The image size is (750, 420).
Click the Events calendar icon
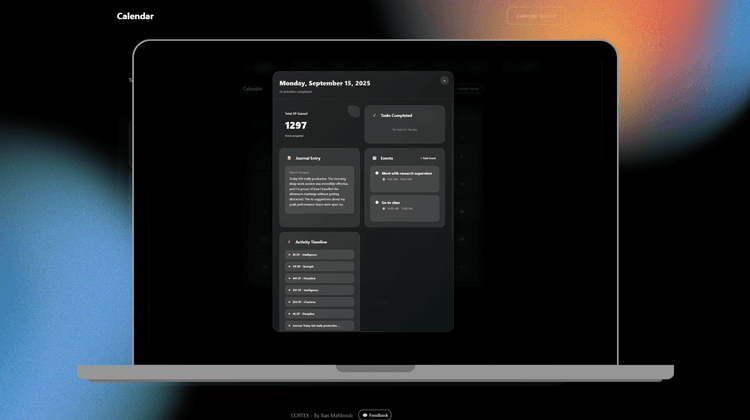[x=374, y=158]
